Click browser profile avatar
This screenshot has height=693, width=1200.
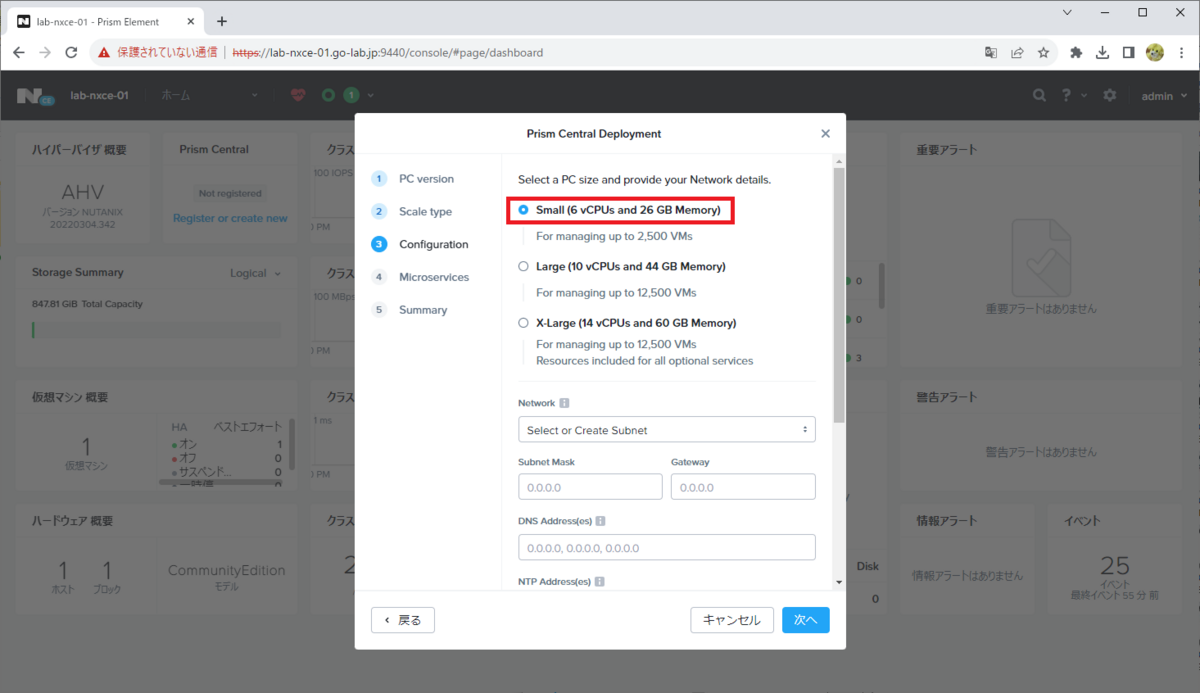pos(1154,52)
